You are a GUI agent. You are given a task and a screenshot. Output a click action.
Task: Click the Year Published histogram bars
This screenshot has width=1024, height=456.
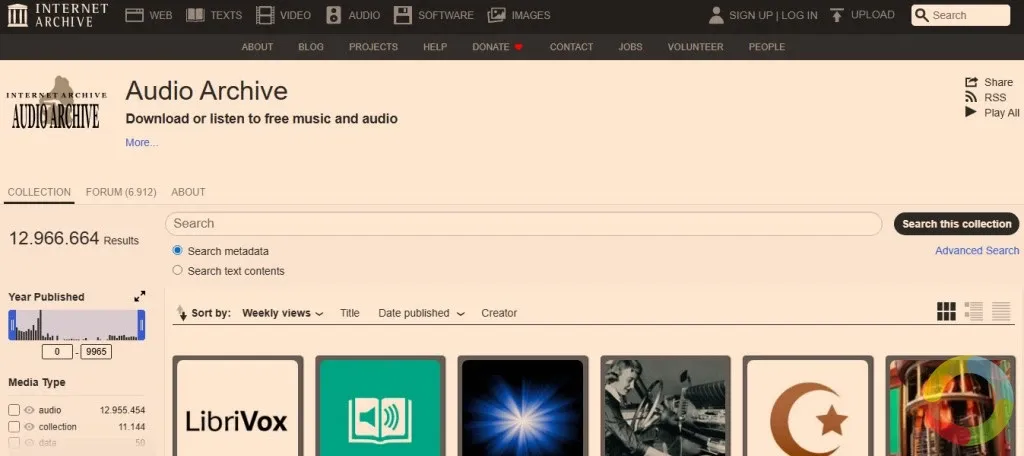tap(76, 325)
